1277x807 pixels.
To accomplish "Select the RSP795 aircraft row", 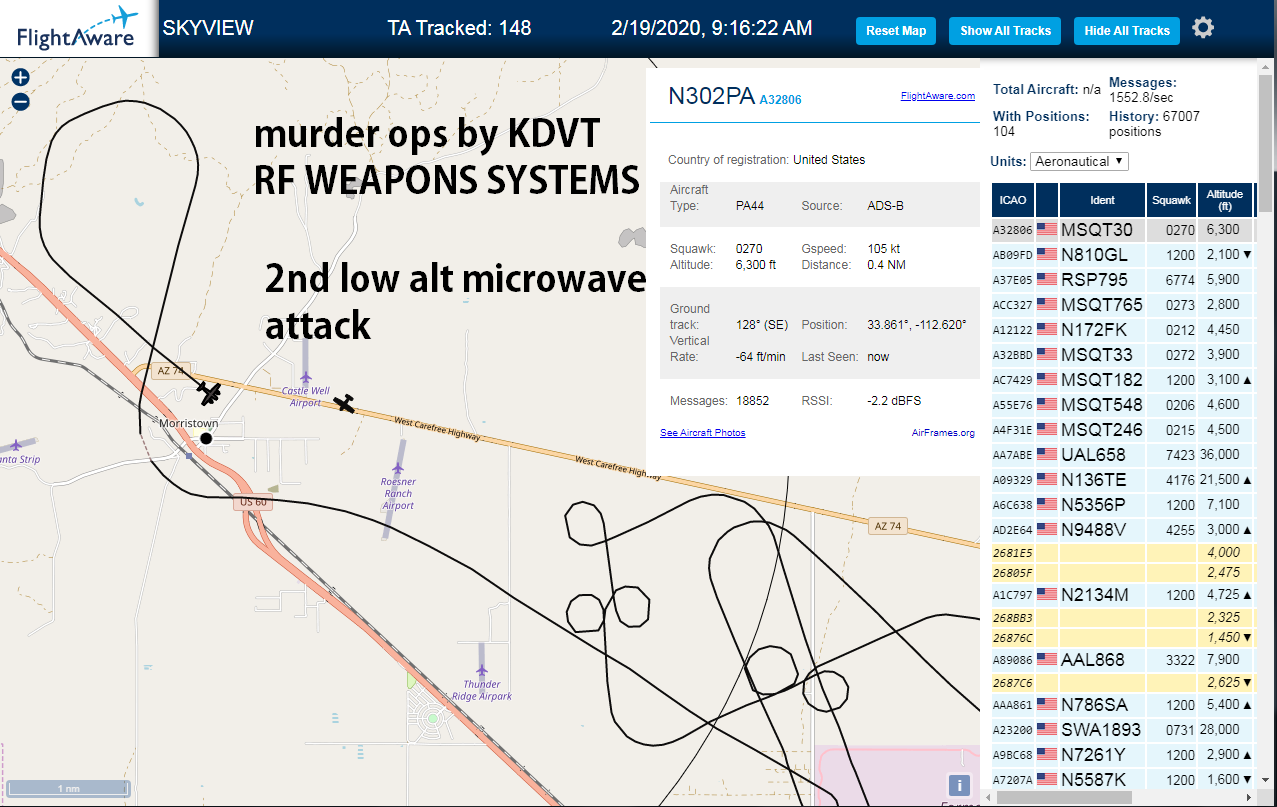I will (x=1122, y=280).
